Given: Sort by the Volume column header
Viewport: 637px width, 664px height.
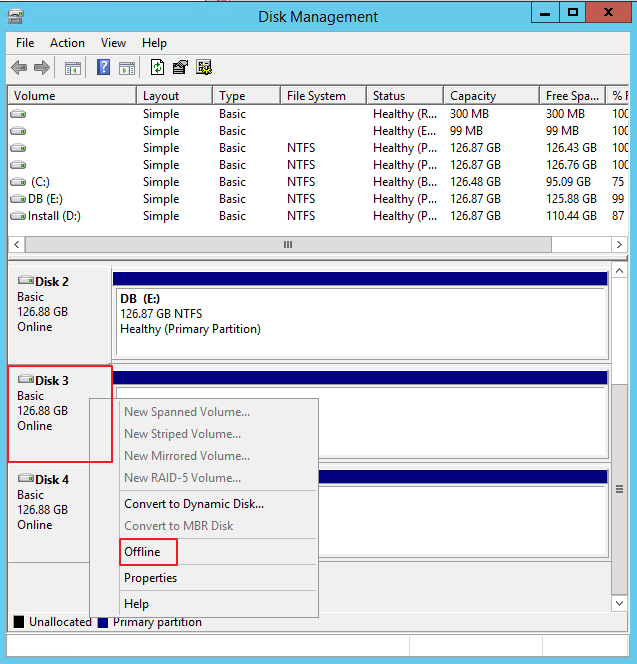Looking at the screenshot, I should (x=72, y=96).
